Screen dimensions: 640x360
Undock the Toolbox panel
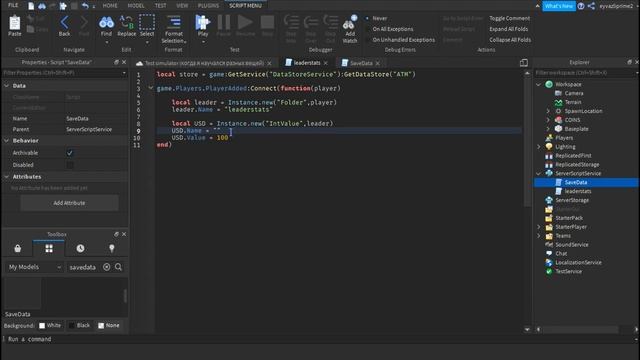[116, 234]
